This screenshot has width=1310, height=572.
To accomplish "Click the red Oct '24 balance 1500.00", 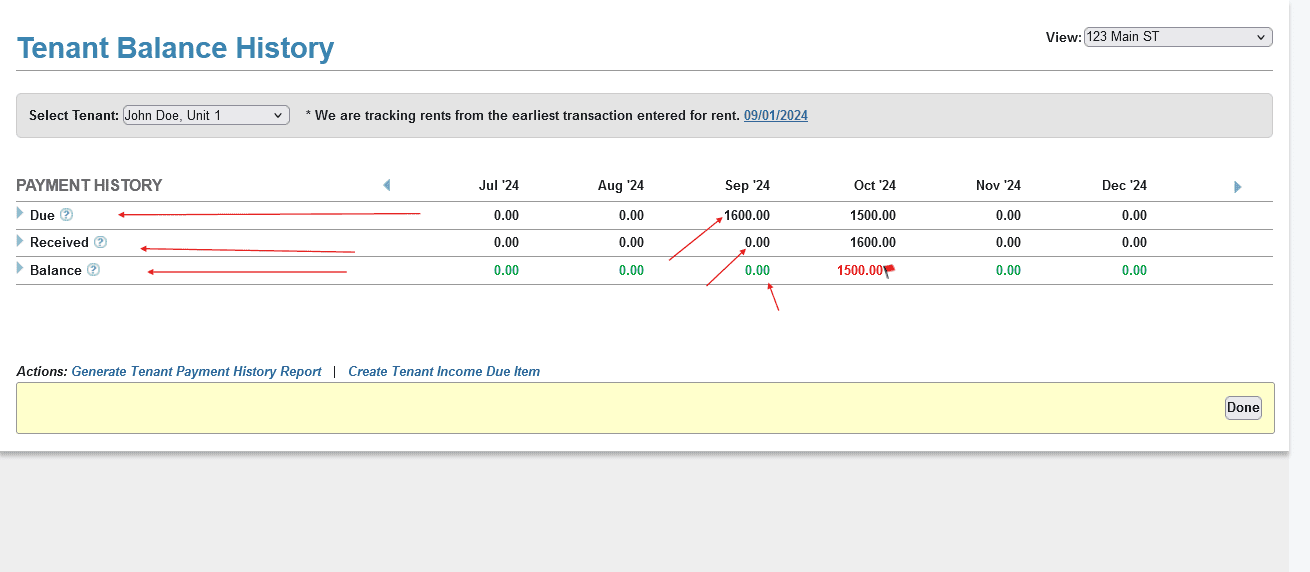I will pyautogui.click(x=859, y=270).
